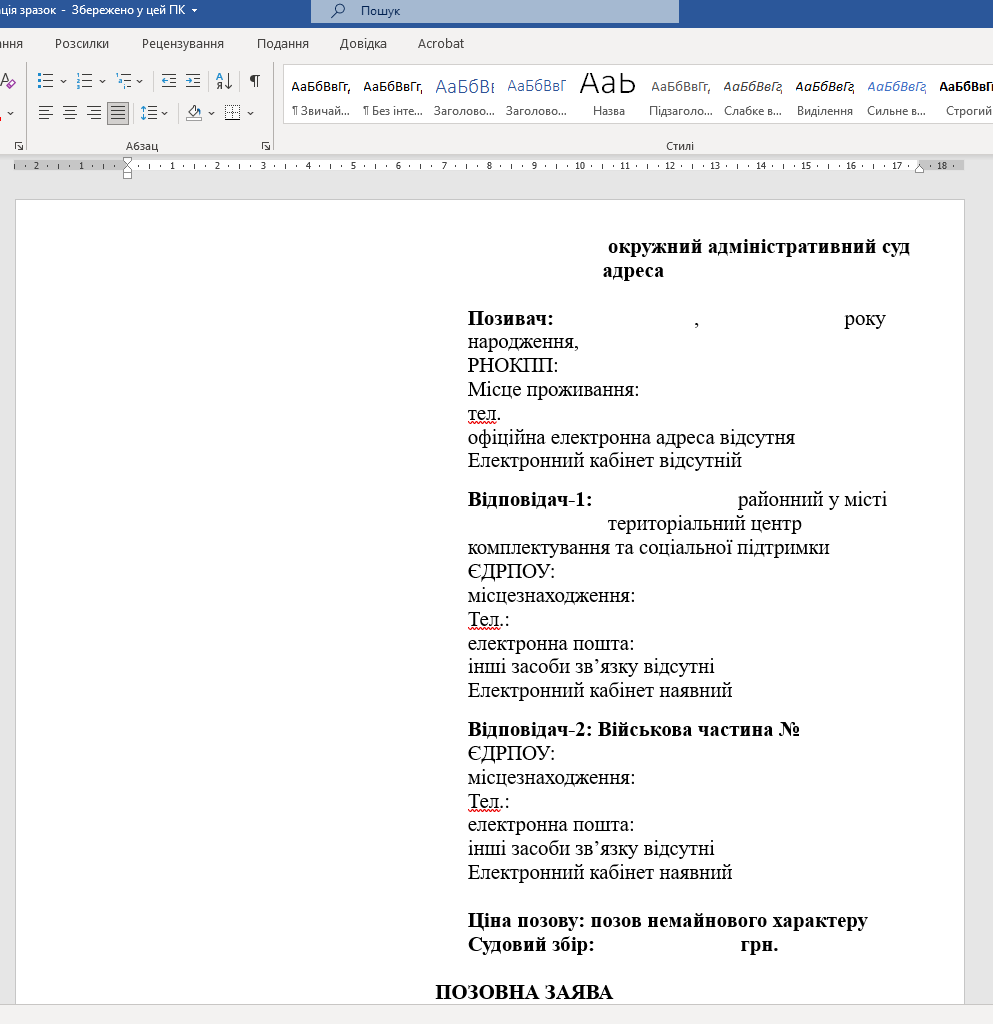Click the 'окружний адміністративний суд' line

tap(759, 247)
